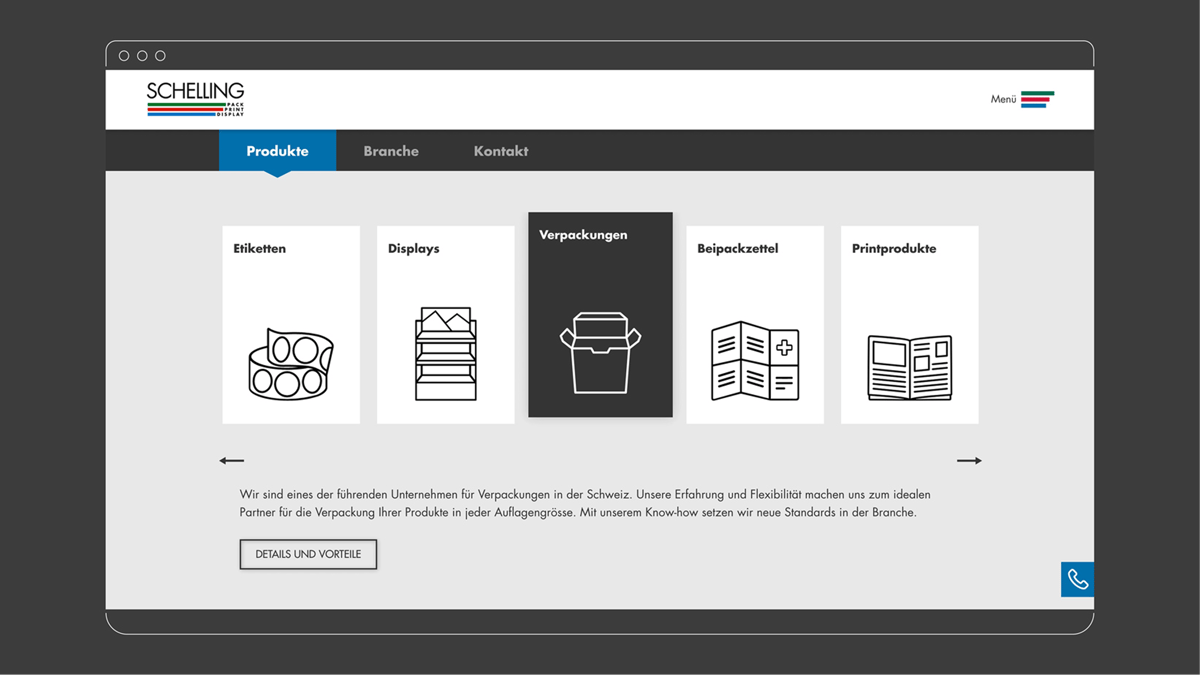Screen dimensions: 1200x675
Task: Click the striped hamburger icon next to Menü
Action: click(1036, 99)
